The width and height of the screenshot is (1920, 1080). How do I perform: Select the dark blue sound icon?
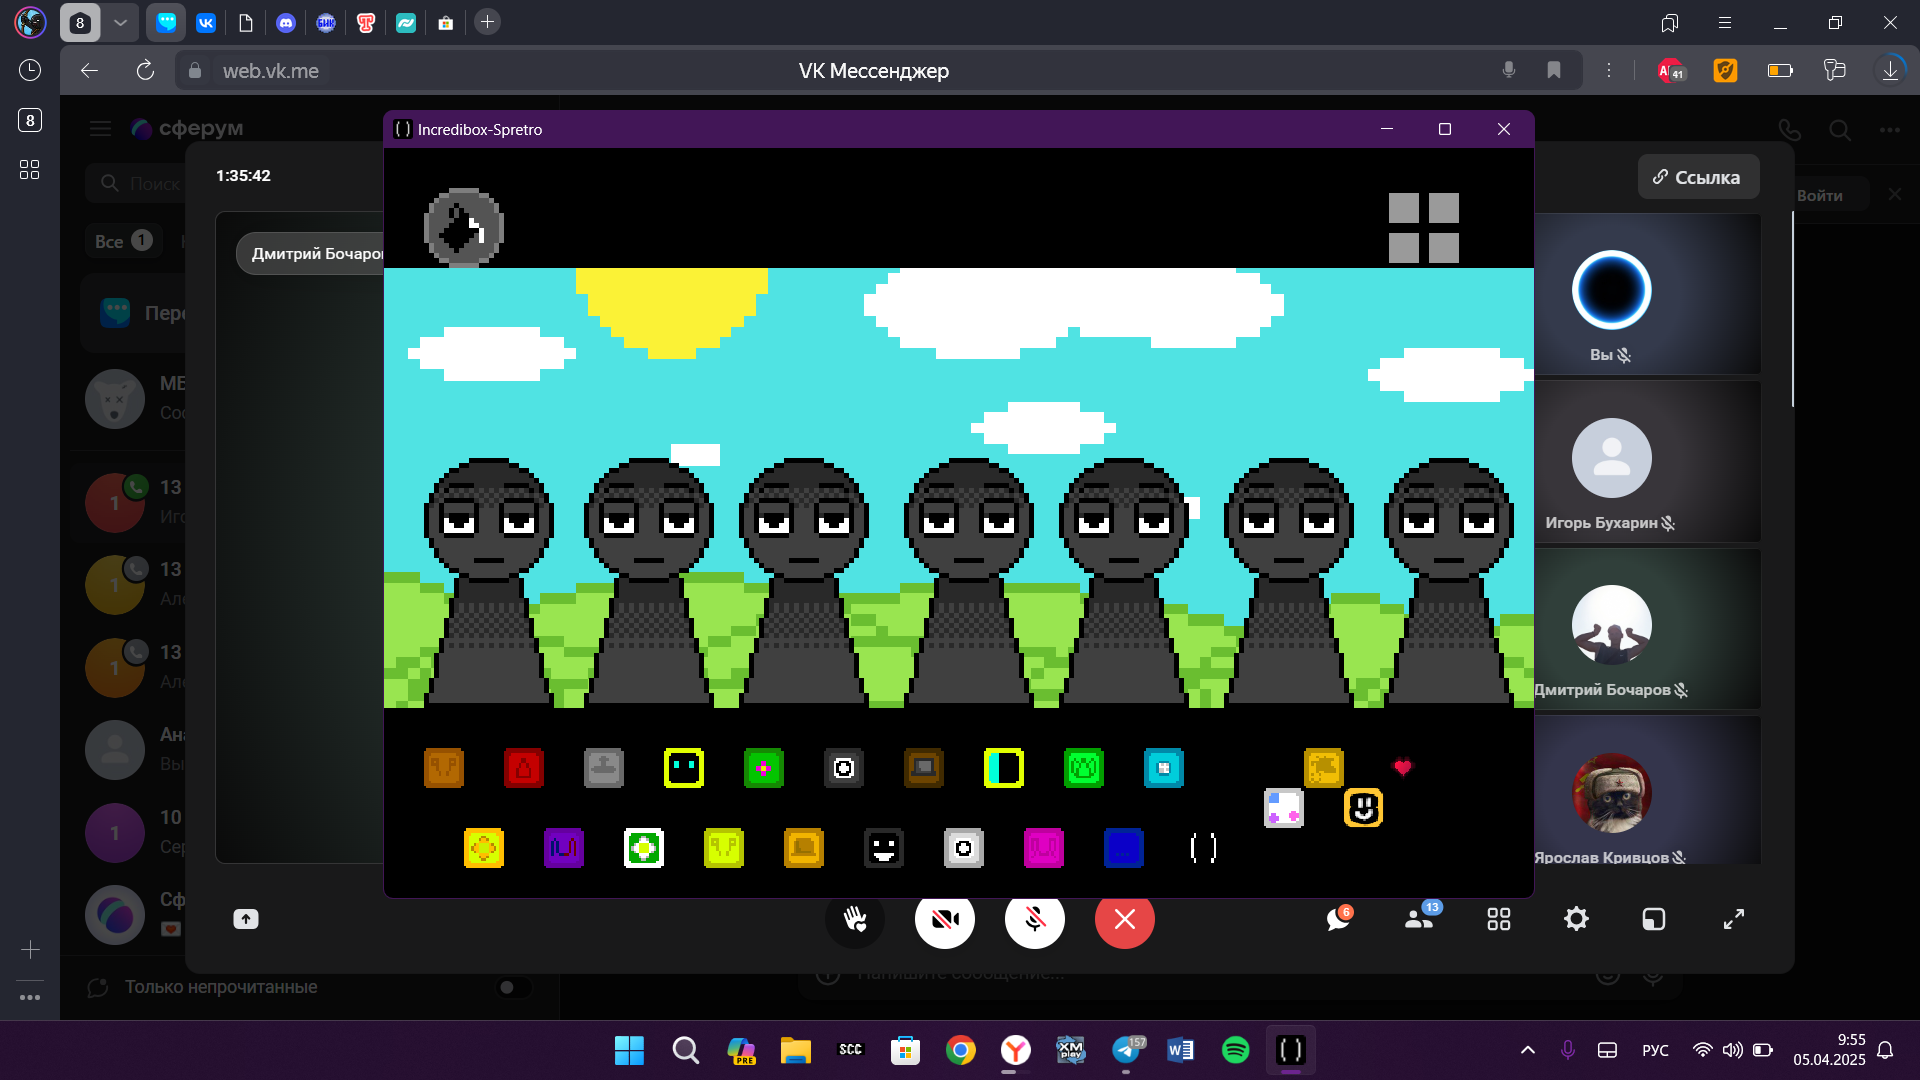point(1124,848)
